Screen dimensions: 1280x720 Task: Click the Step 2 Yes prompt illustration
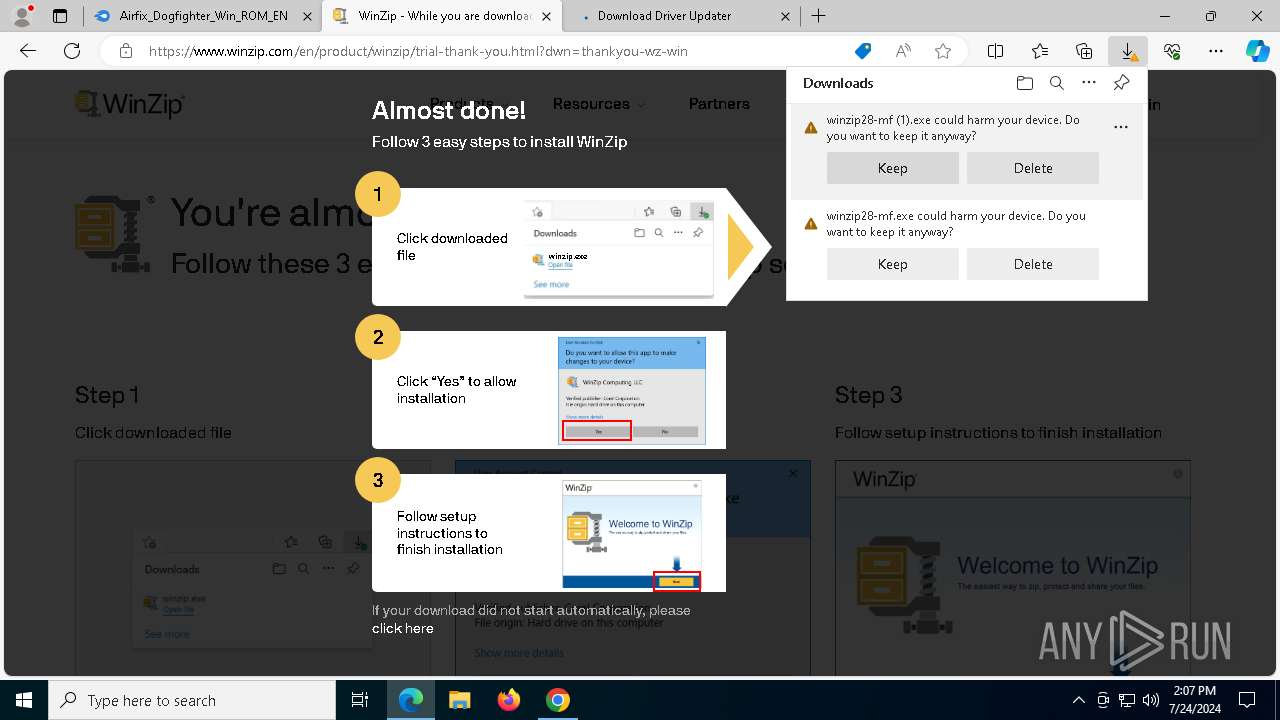coord(632,390)
